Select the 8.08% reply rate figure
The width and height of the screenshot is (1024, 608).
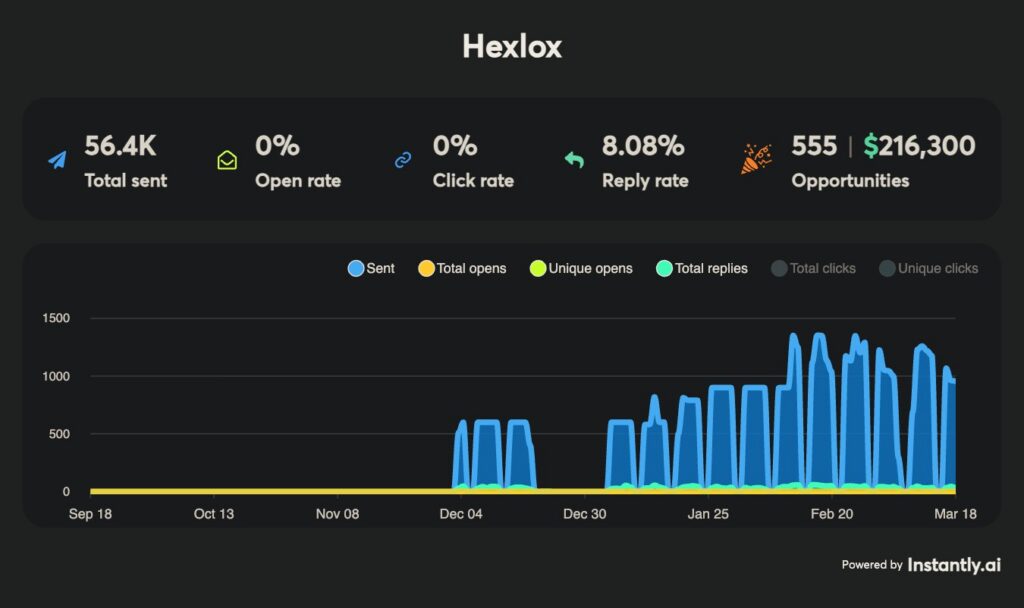coord(643,146)
